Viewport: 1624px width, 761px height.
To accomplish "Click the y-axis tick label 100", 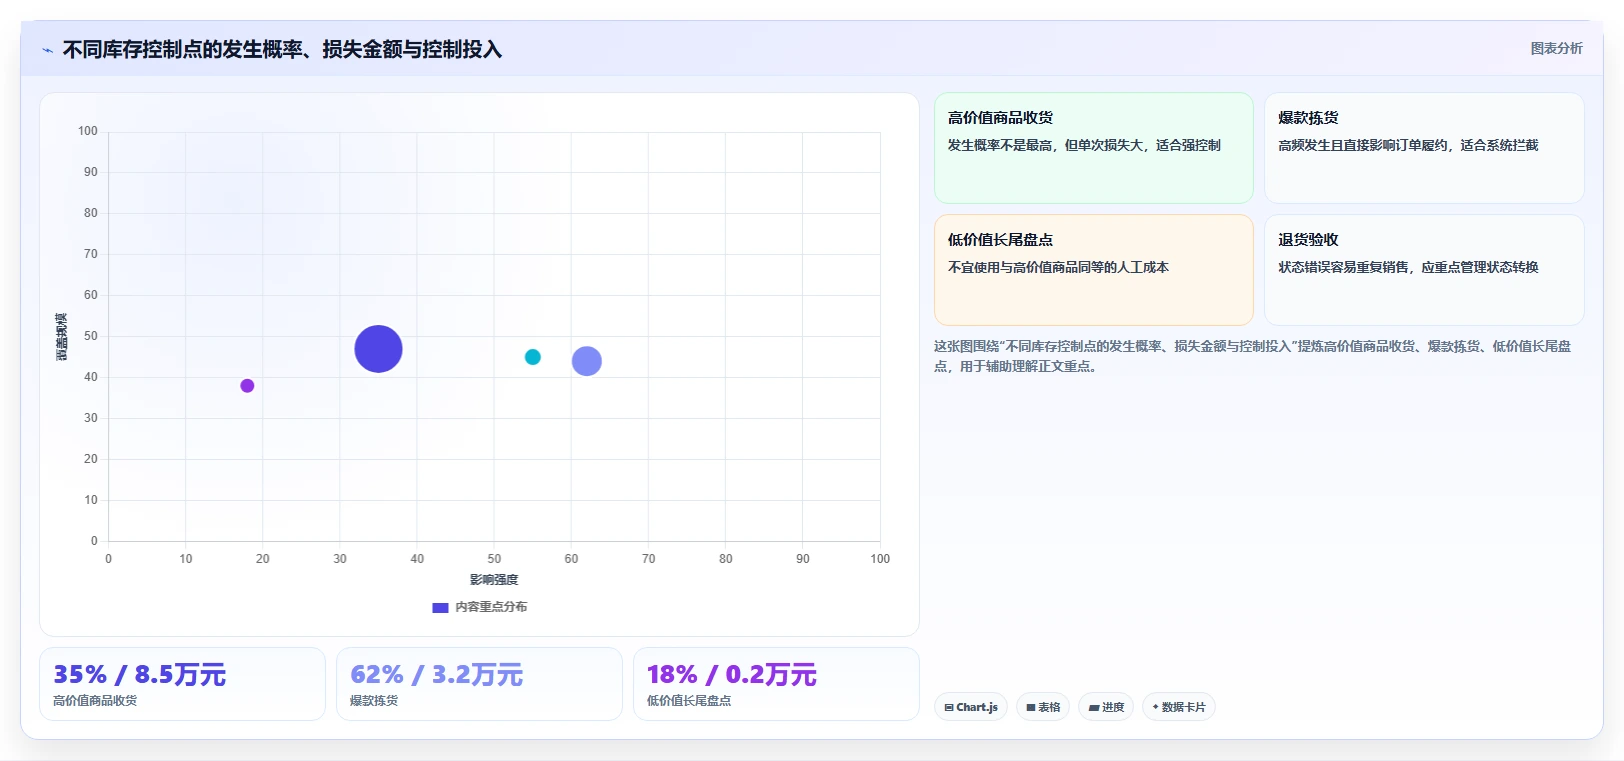I will pyautogui.click(x=88, y=131).
